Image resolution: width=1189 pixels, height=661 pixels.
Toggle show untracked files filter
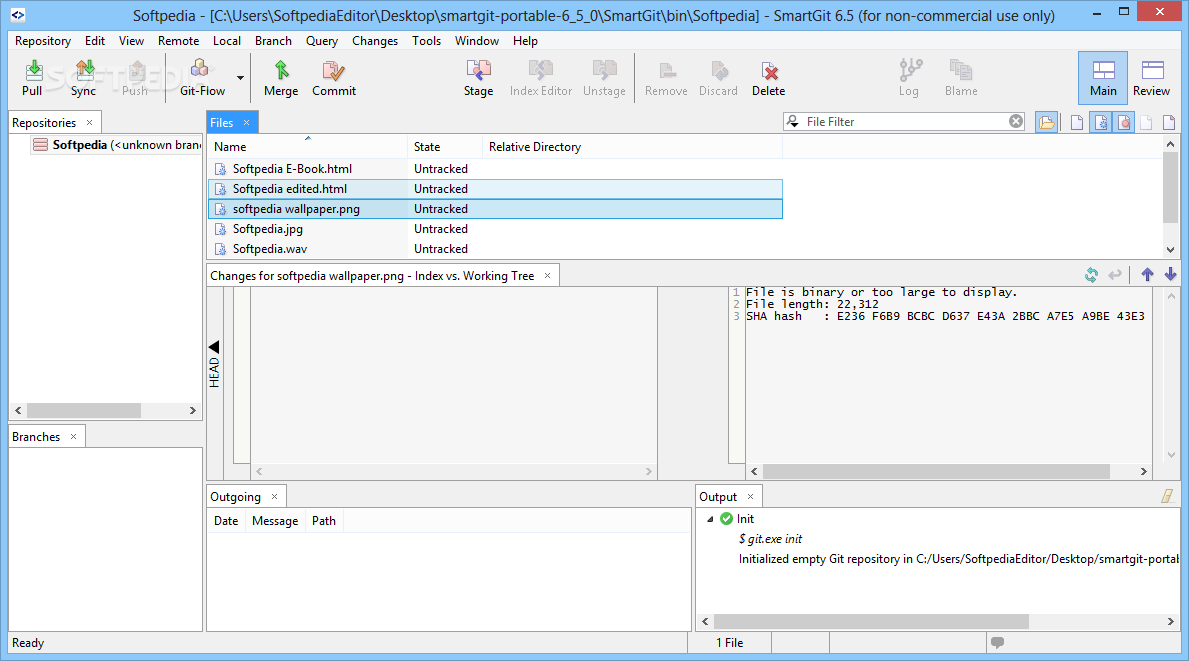(x=1100, y=122)
